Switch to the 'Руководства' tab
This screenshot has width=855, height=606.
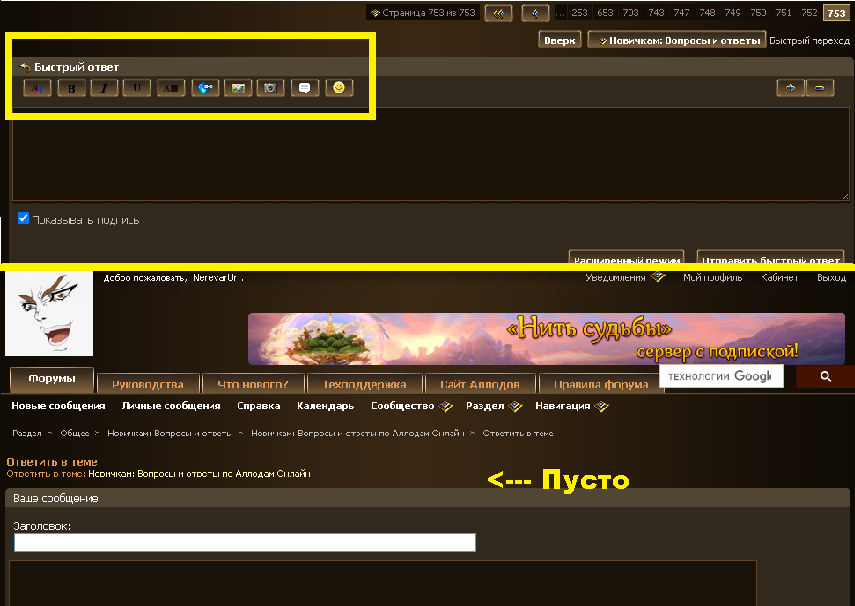[x=148, y=383]
